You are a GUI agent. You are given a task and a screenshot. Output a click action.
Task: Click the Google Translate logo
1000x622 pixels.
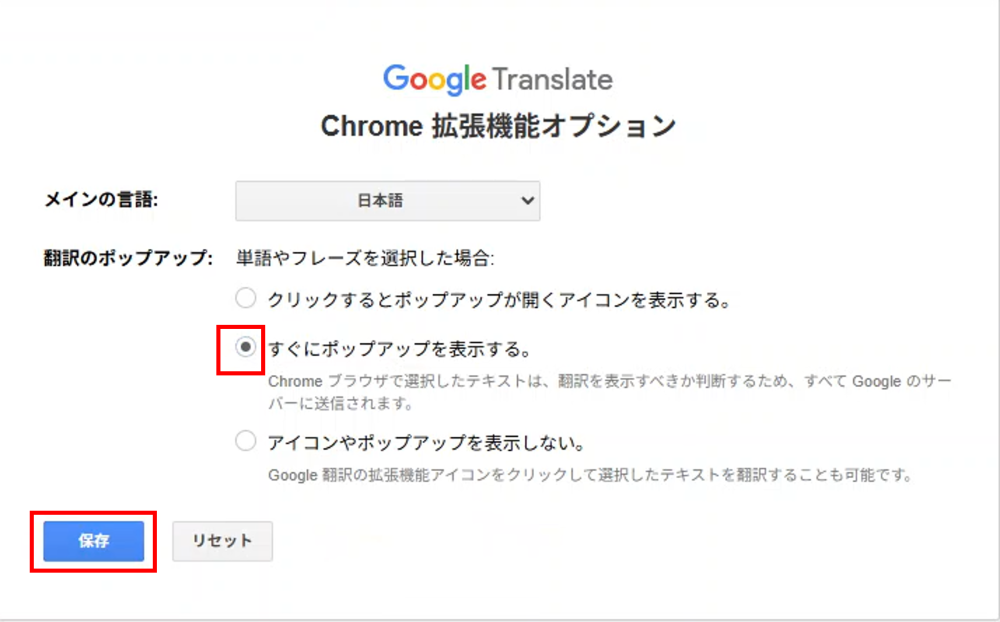click(x=498, y=78)
